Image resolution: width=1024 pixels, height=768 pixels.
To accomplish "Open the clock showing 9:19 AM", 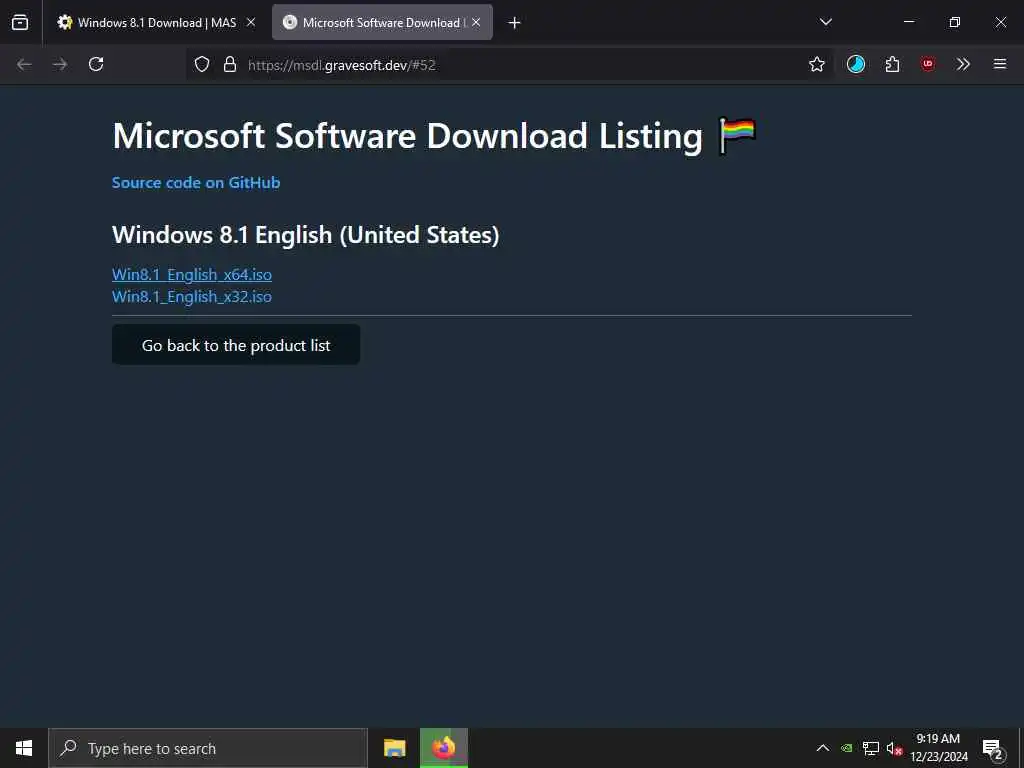I will click(938, 748).
